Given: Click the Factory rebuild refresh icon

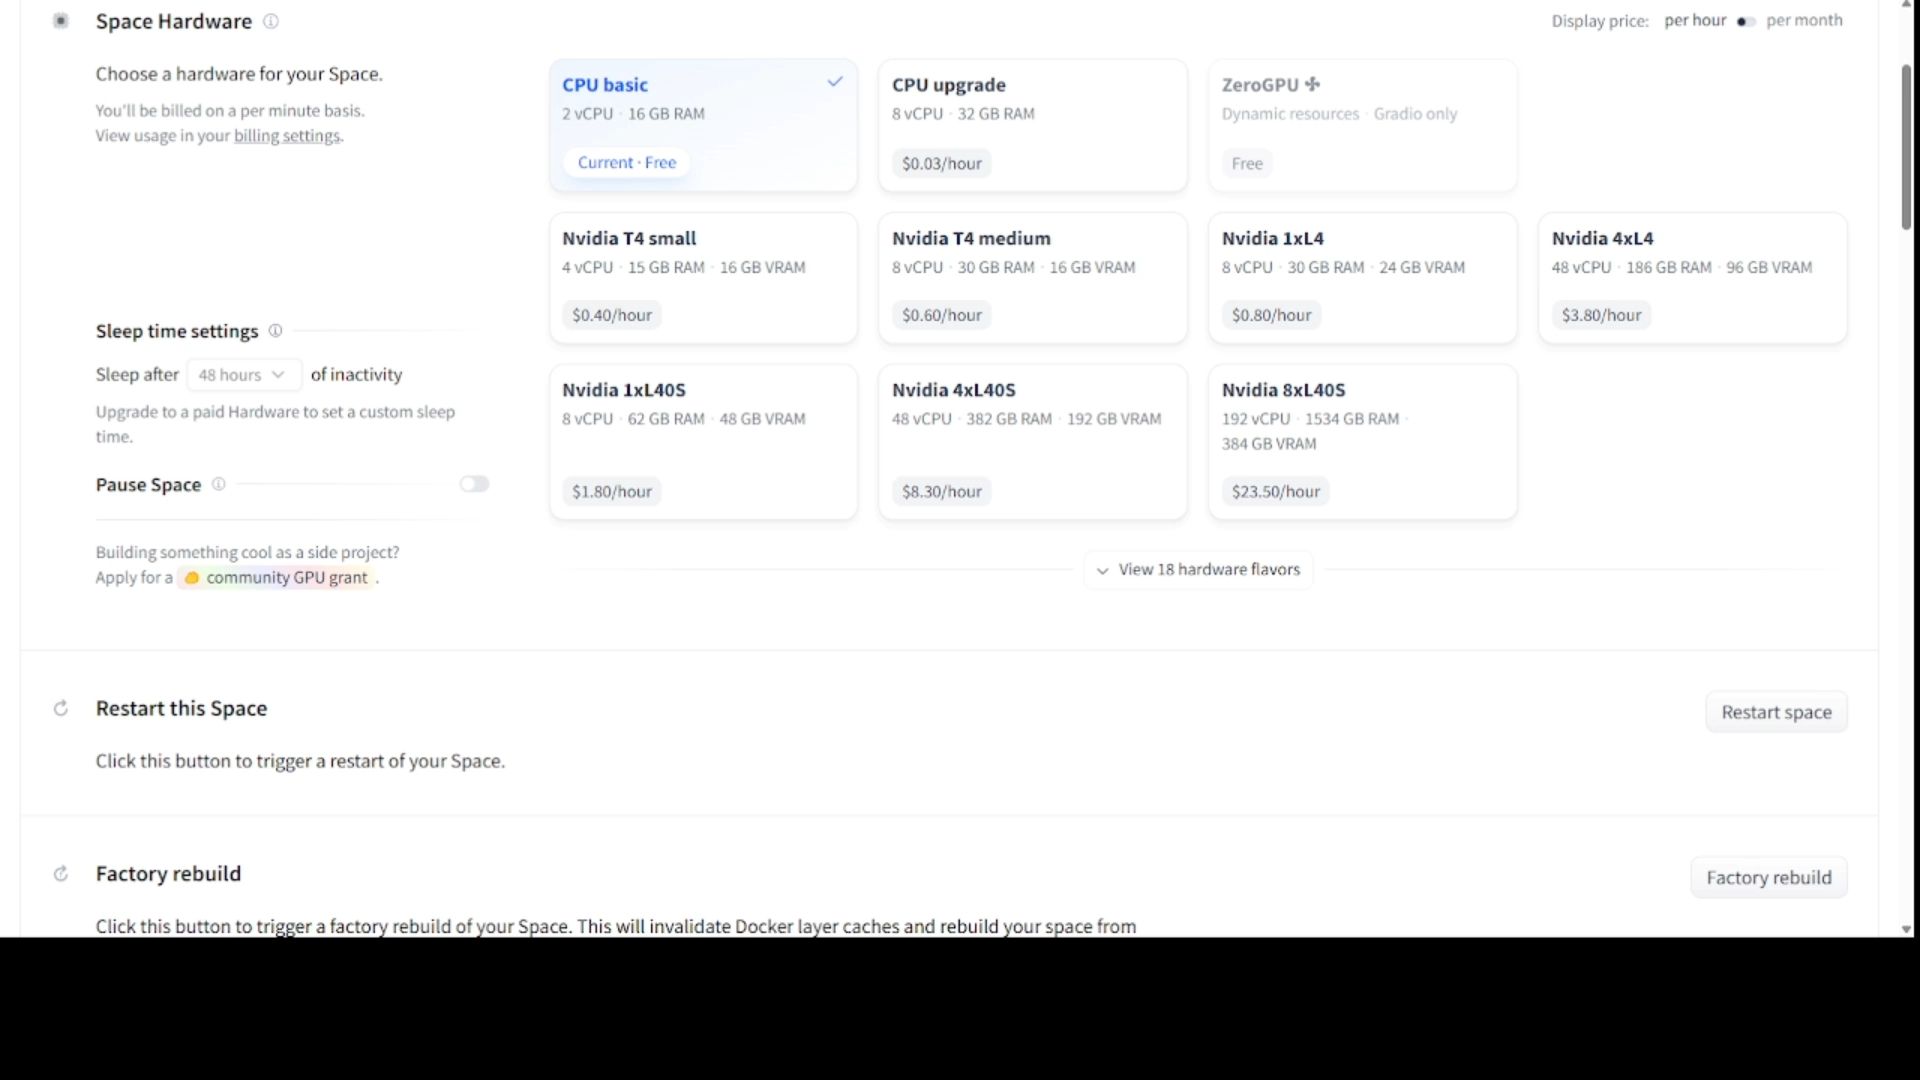Looking at the screenshot, I should pyautogui.click(x=61, y=874).
